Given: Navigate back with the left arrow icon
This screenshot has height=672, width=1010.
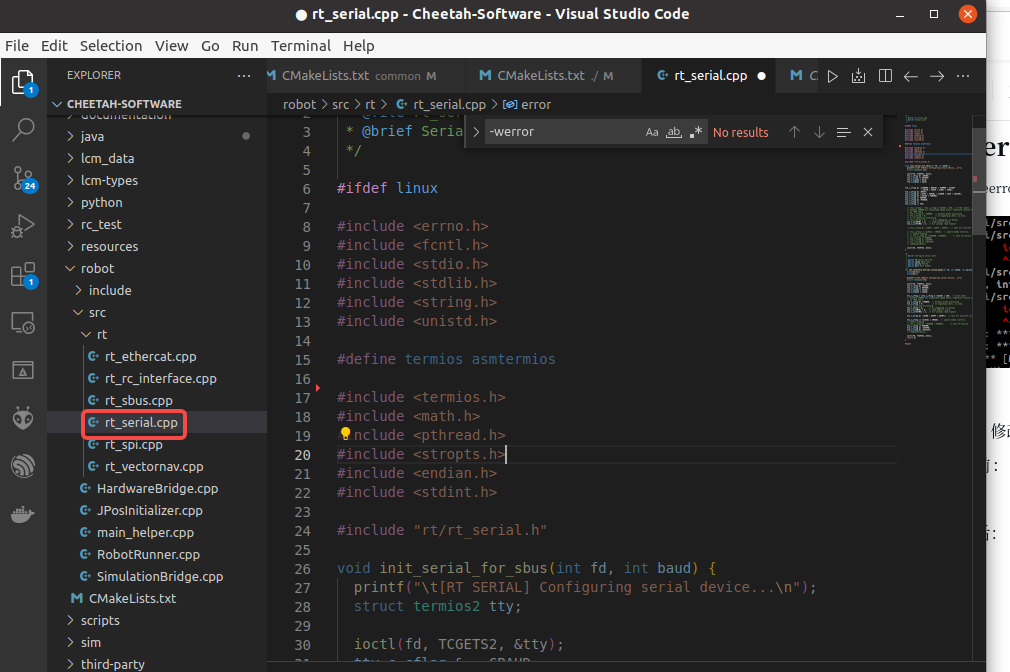Looking at the screenshot, I should pos(910,76).
